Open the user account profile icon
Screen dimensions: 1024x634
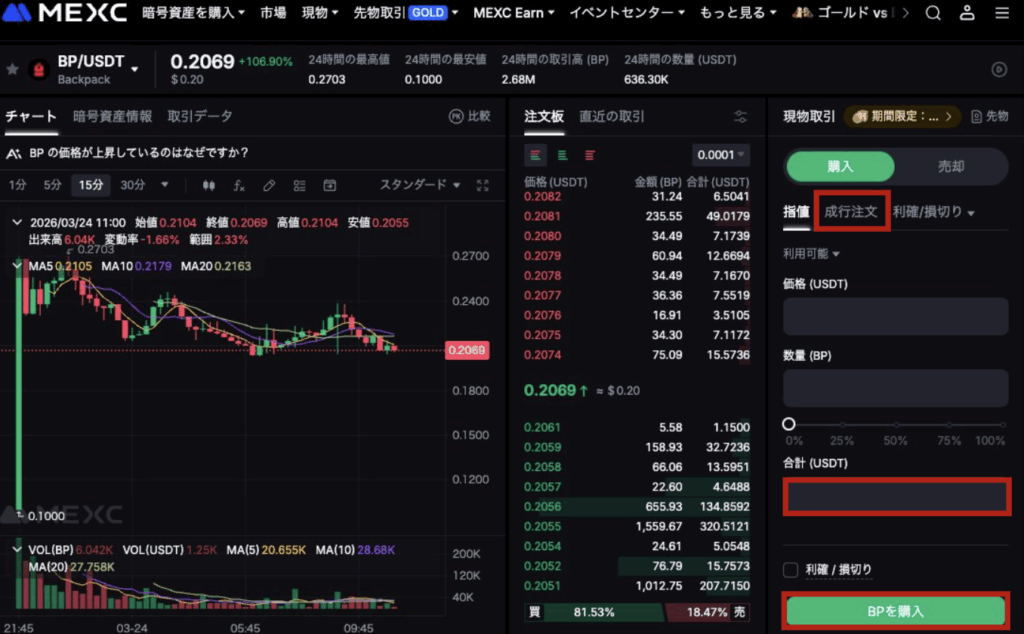coord(967,13)
